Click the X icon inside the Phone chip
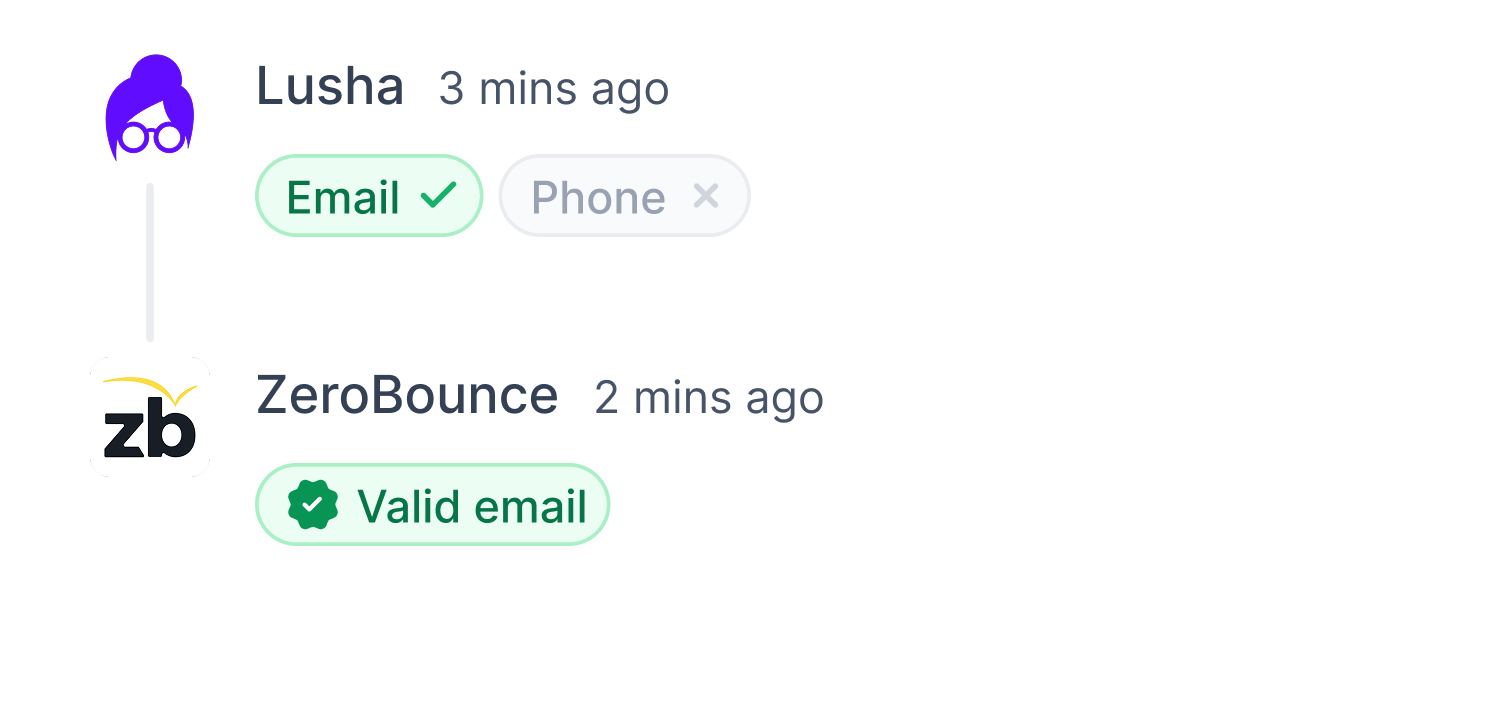 [x=707, y=196]
